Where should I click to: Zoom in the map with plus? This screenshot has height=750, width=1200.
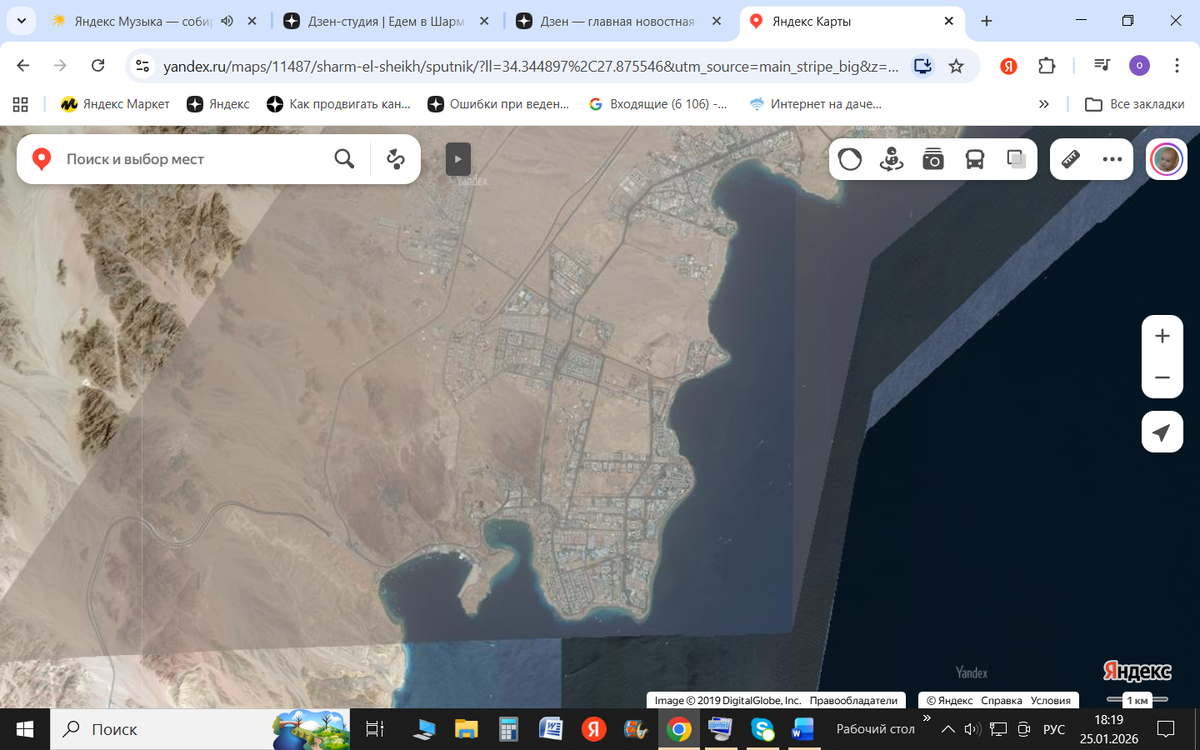tap(1162, 336)
